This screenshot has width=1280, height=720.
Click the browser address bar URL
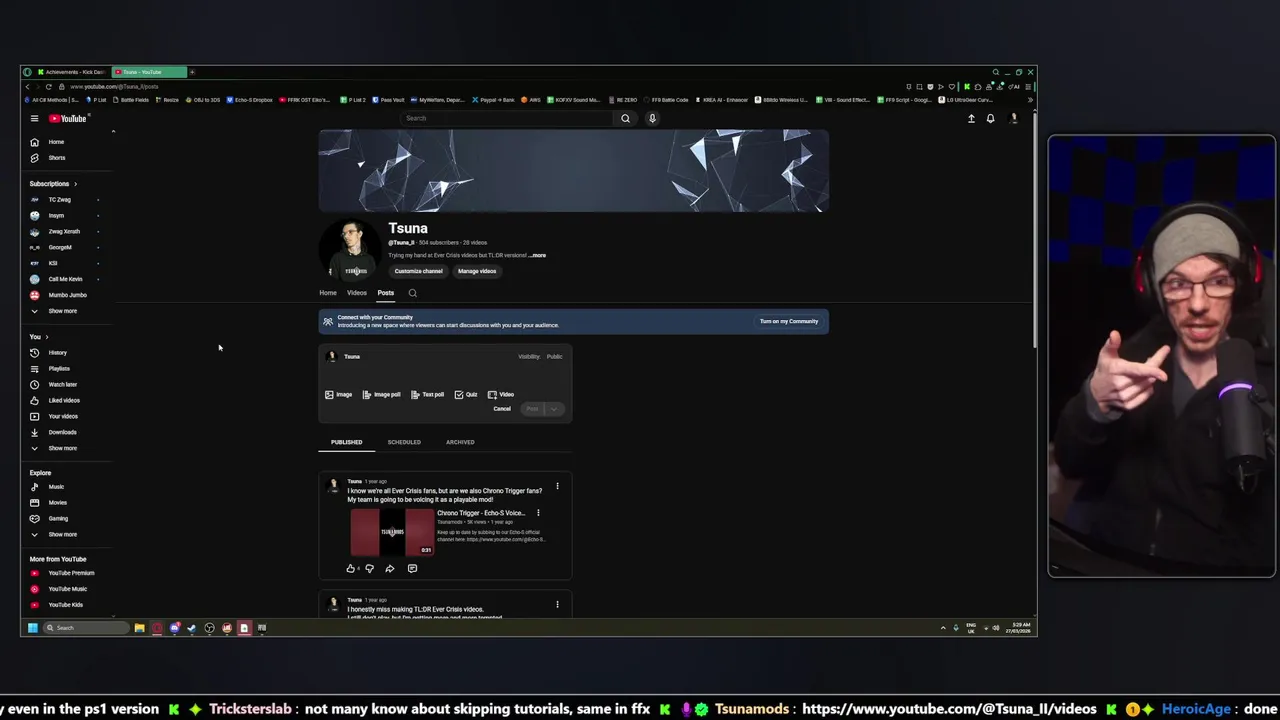pos(114,87)
